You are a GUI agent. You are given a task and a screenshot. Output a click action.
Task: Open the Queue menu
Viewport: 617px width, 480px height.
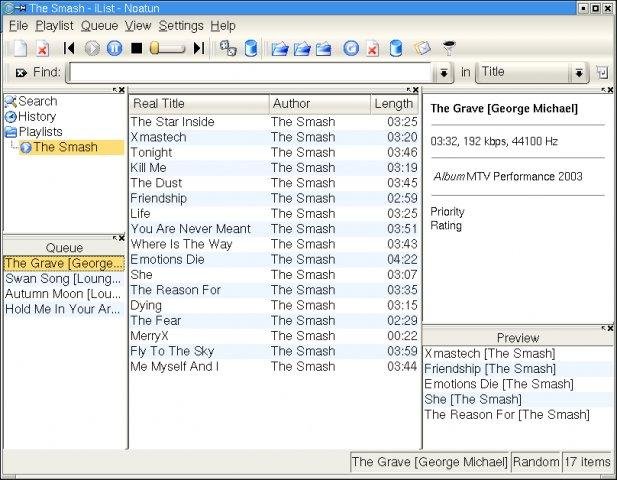(x=100, y=26)
